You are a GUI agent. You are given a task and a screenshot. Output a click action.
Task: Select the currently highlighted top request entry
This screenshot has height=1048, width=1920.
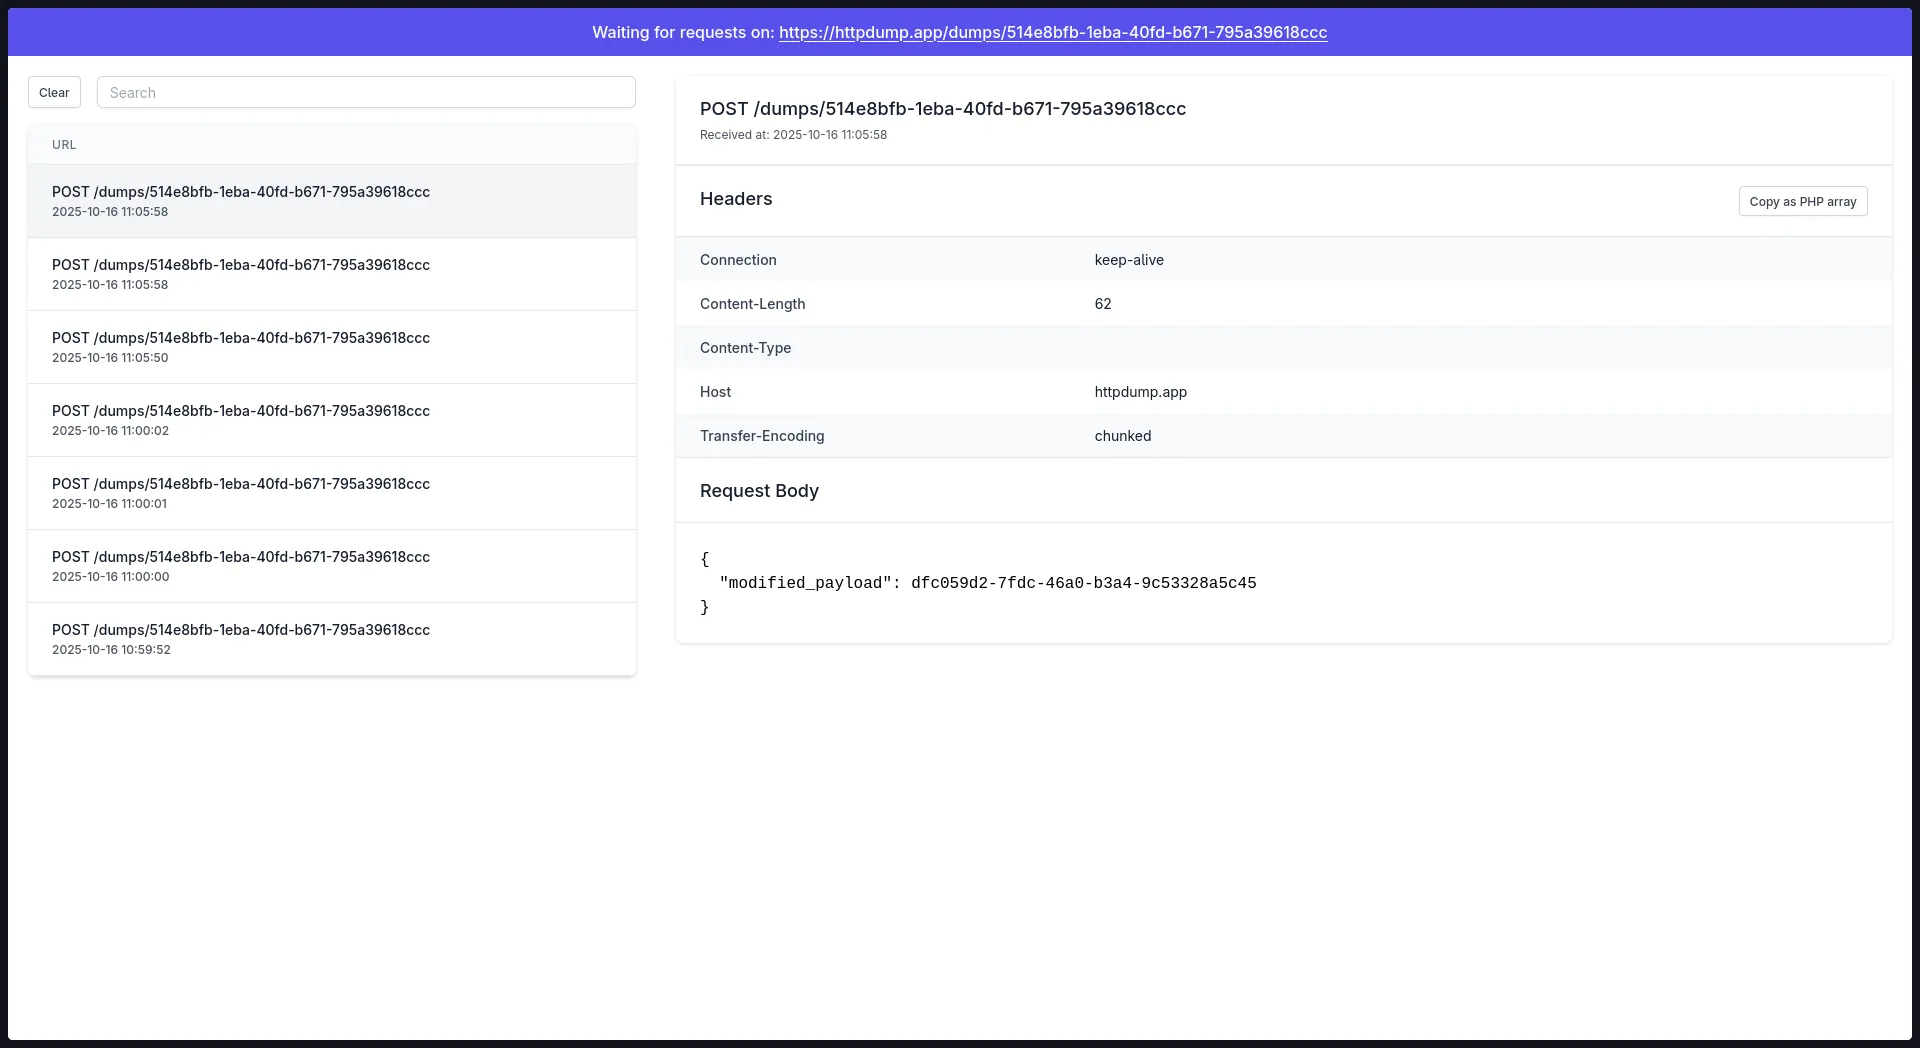(x=331, y=200)
